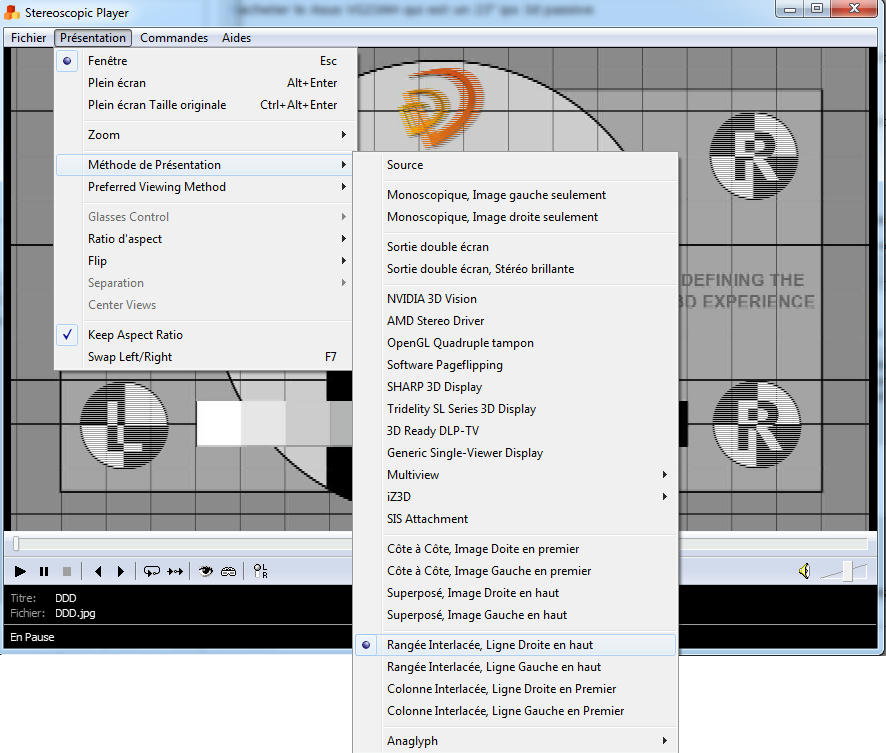Click the En Pause status text
Viewport: 886px width, 753px height.
coord(32,637)
